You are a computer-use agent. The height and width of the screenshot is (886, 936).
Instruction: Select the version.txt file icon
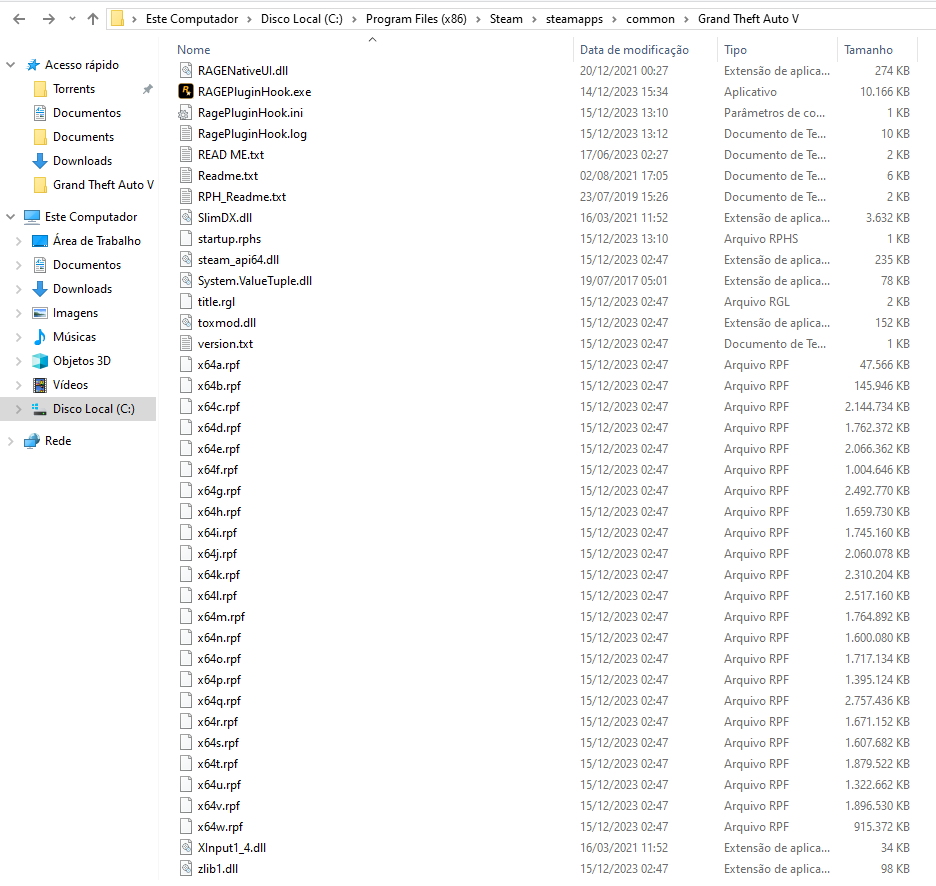pos(186,343)
